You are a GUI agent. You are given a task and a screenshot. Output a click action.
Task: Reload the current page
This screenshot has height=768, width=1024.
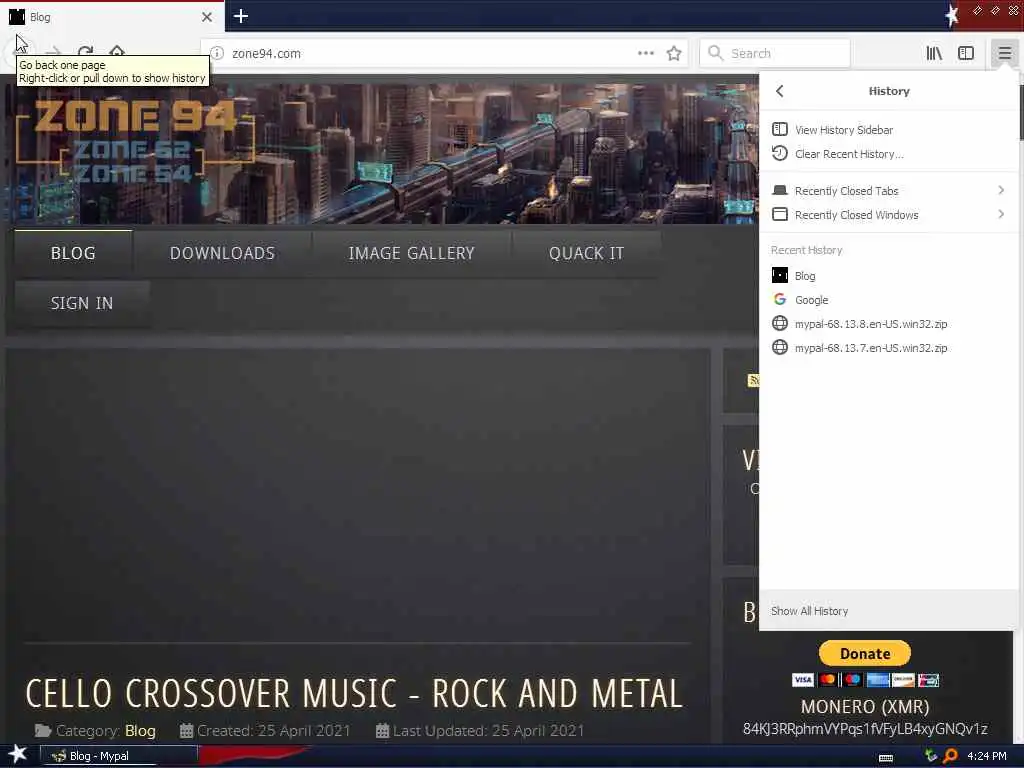coord(85,51)
